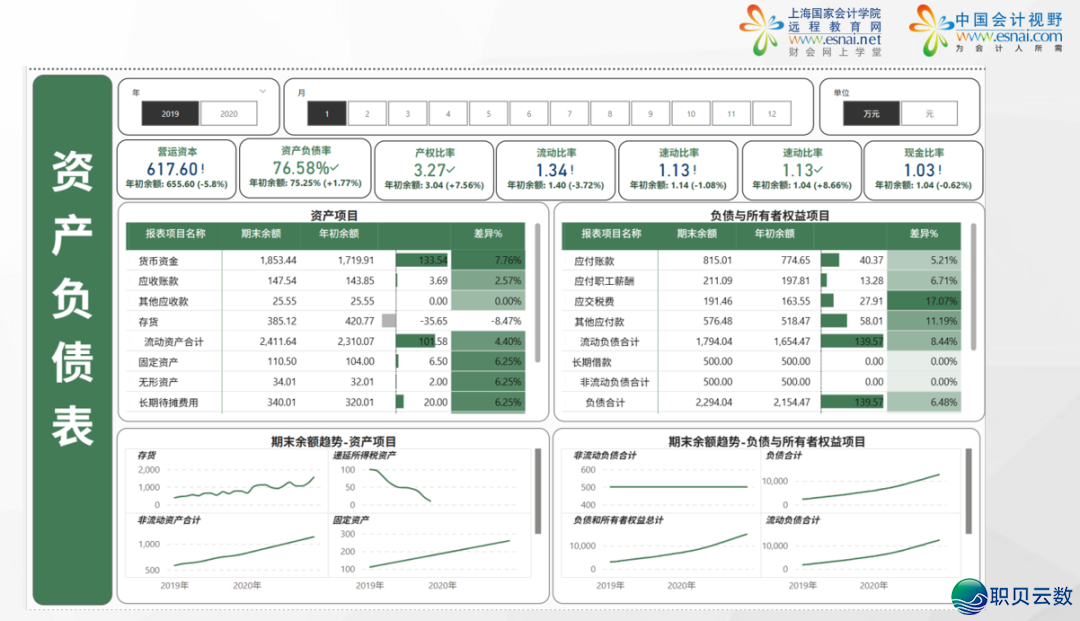This screenshot has width=1080, height=621.
Task: Click the checkmark icon on 产权比率 card
Action: [x=450, y=170]
